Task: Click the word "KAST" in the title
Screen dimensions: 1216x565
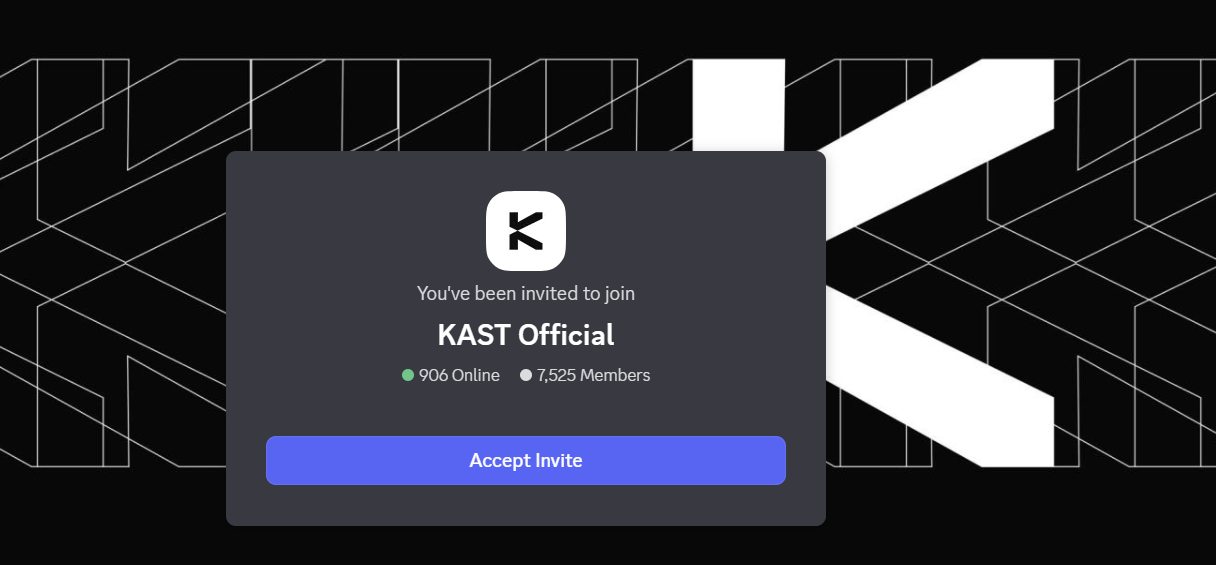Action: pos(474,335)
